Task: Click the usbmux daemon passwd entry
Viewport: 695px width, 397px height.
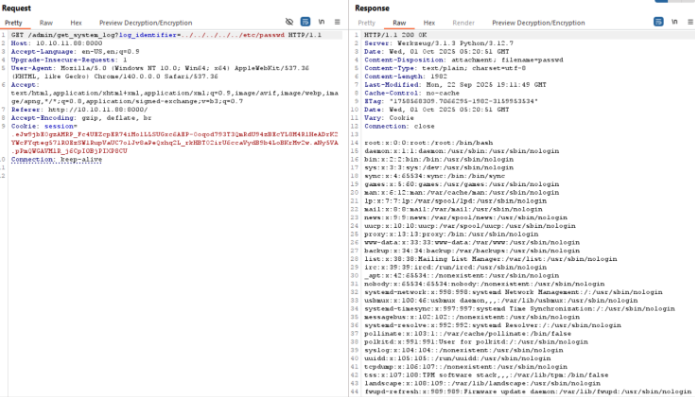Action: pyautogui.click(x=501, y=300)
